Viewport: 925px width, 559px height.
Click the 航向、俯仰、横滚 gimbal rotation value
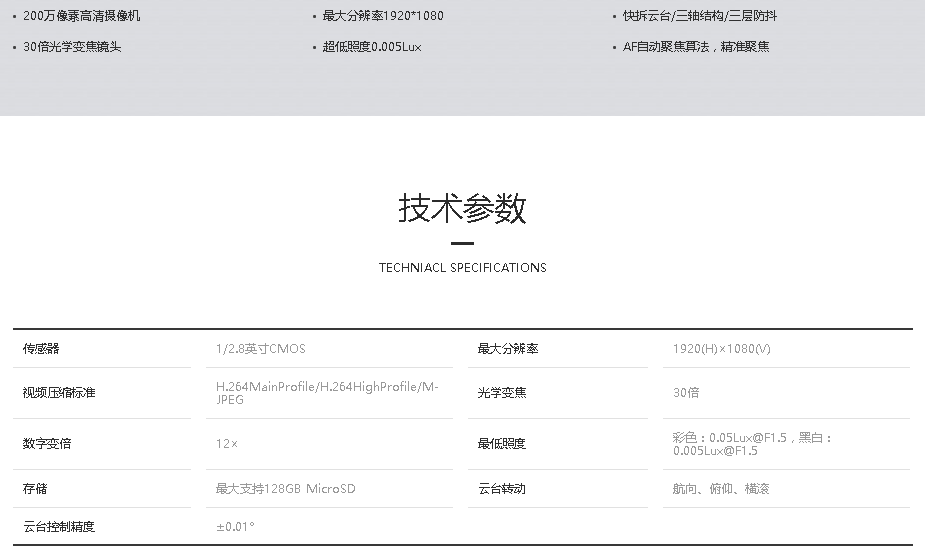[721, 489]
